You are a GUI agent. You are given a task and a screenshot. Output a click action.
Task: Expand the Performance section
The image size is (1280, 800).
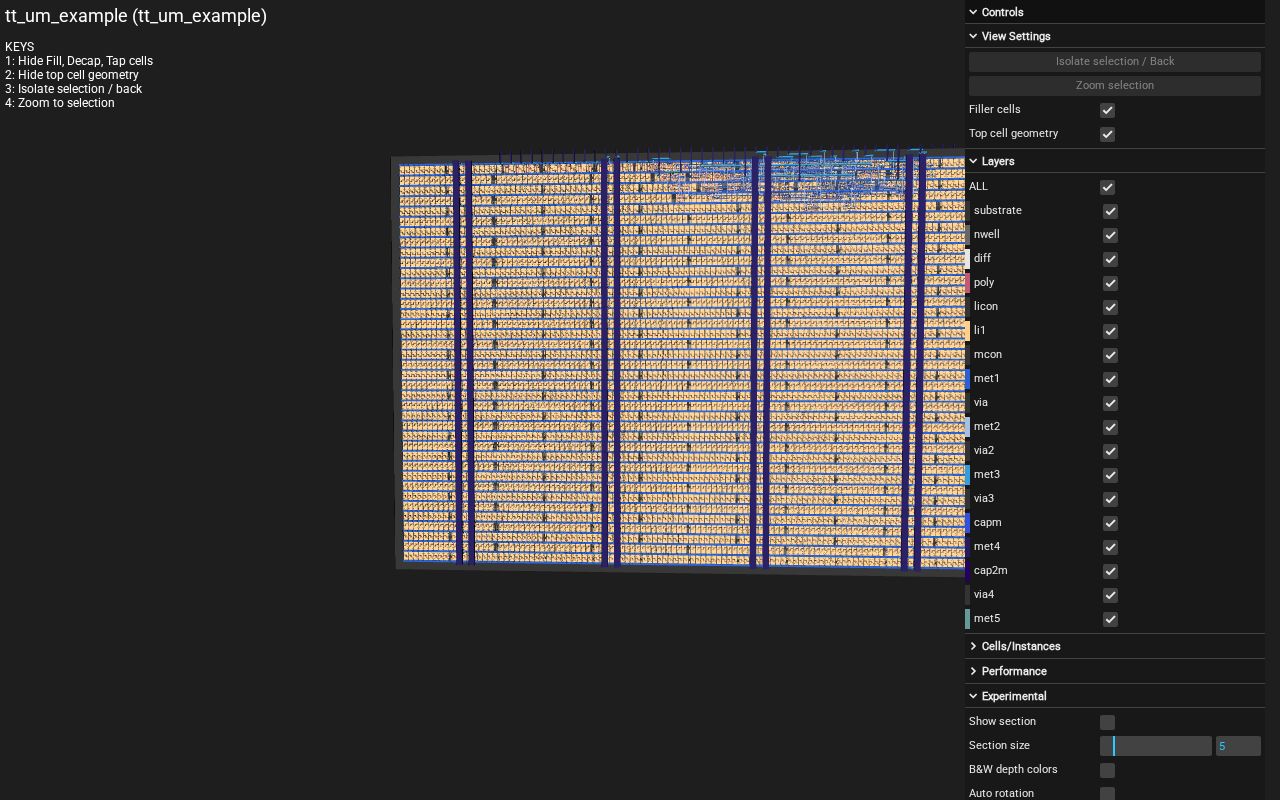[x=1115, y=671]
